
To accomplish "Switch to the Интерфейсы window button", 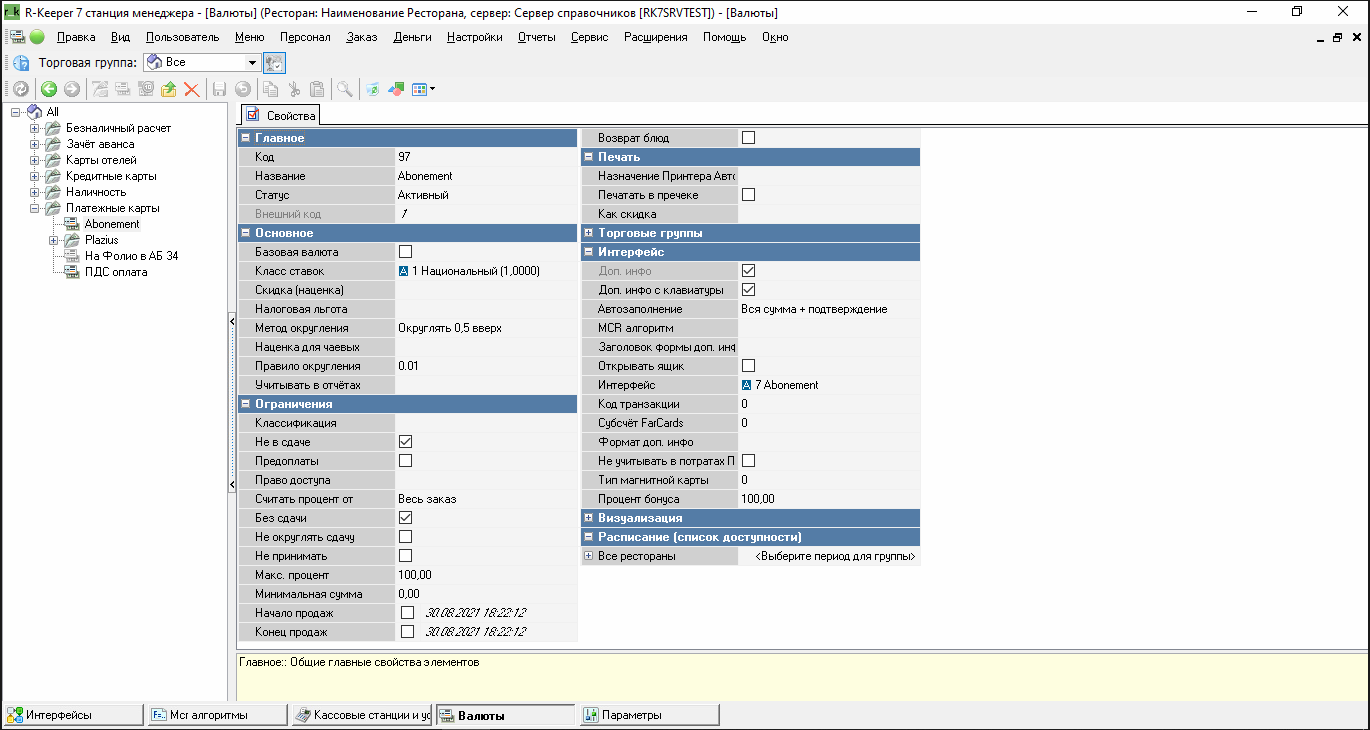I will tap(74, 715).
